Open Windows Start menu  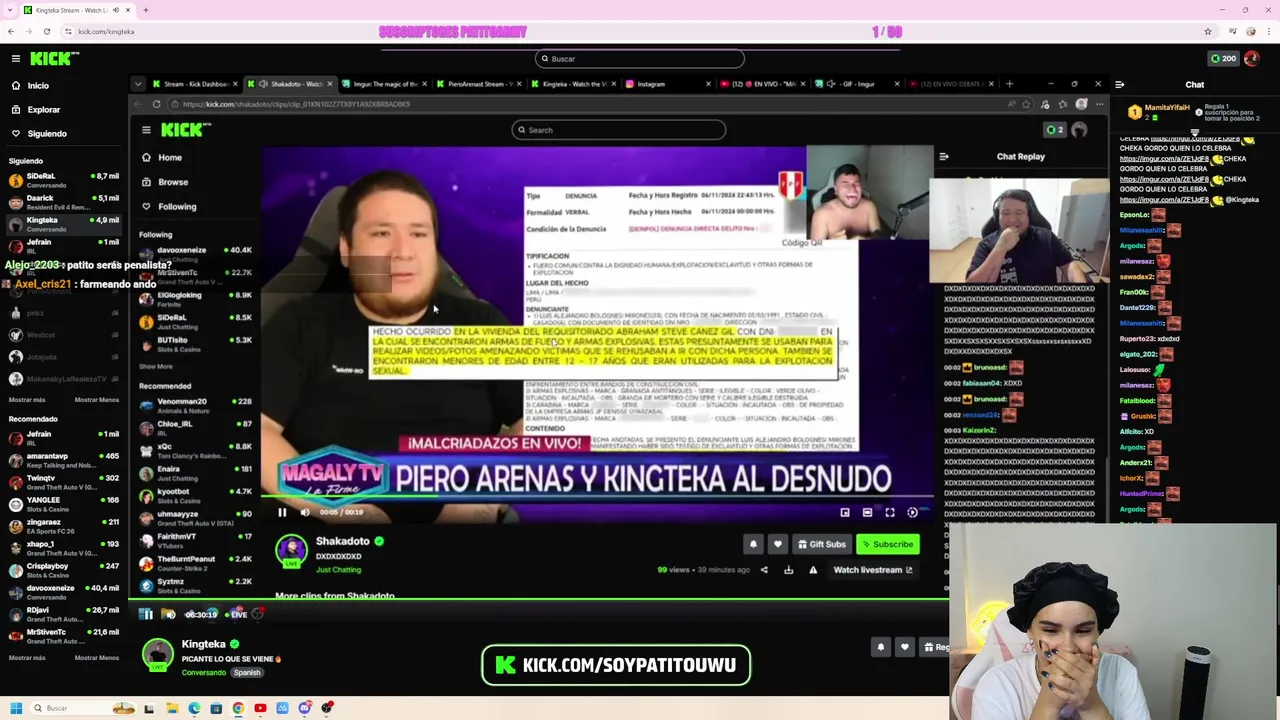click(15, 709)
